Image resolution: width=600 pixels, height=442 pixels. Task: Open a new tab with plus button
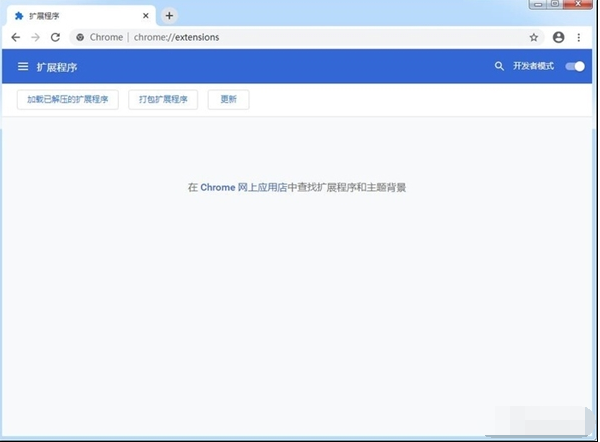coord(170,16)
